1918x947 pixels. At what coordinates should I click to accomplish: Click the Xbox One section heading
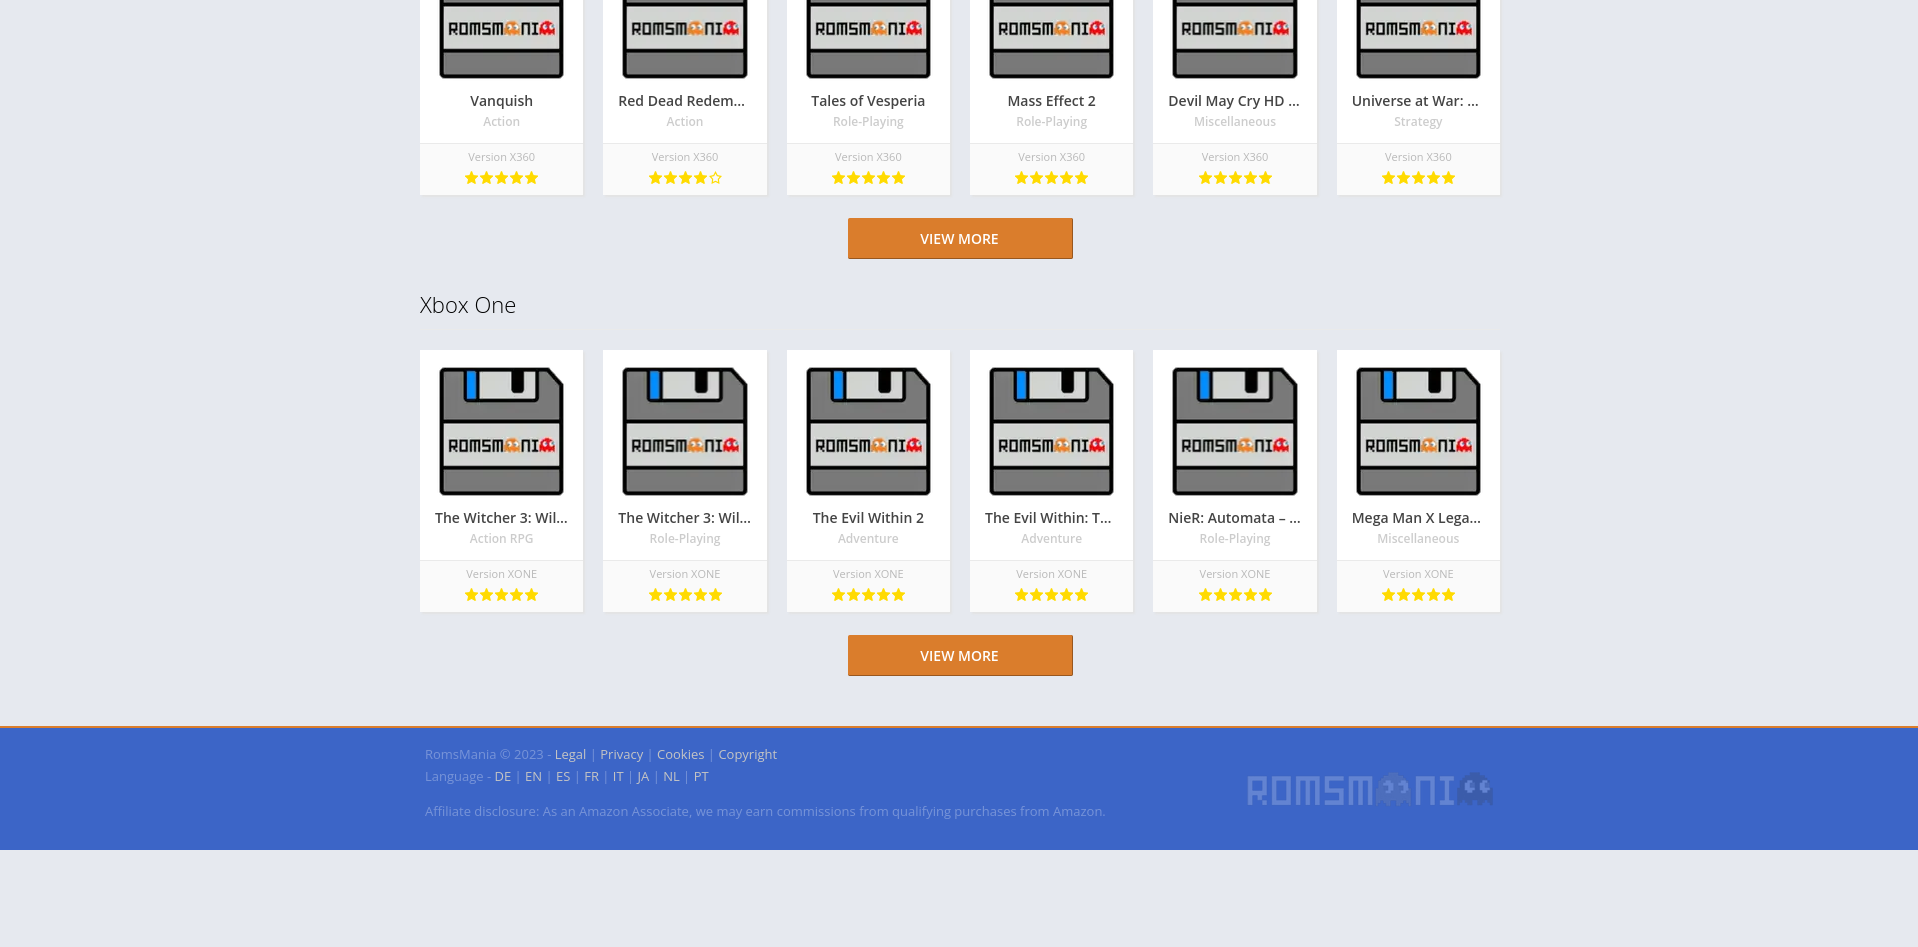click(x=467, y=305)
